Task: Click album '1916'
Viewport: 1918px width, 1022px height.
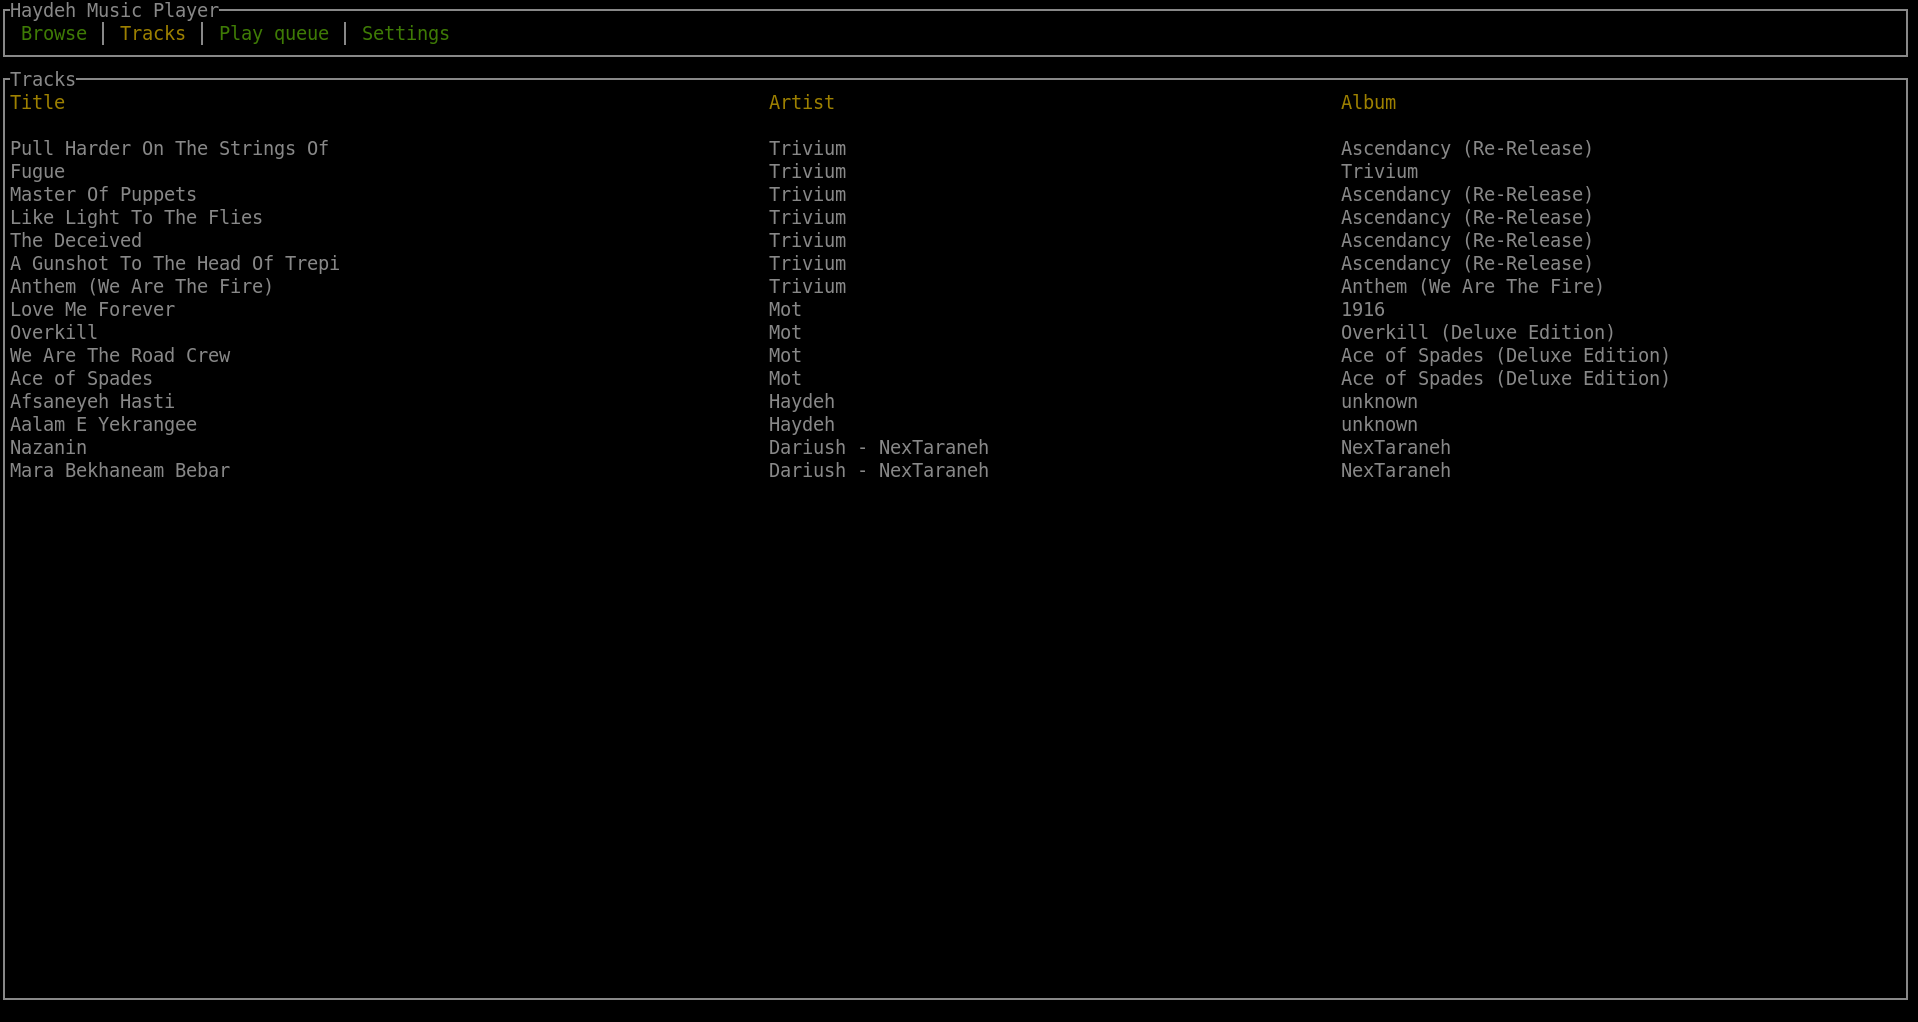Action: [1363, 309]
